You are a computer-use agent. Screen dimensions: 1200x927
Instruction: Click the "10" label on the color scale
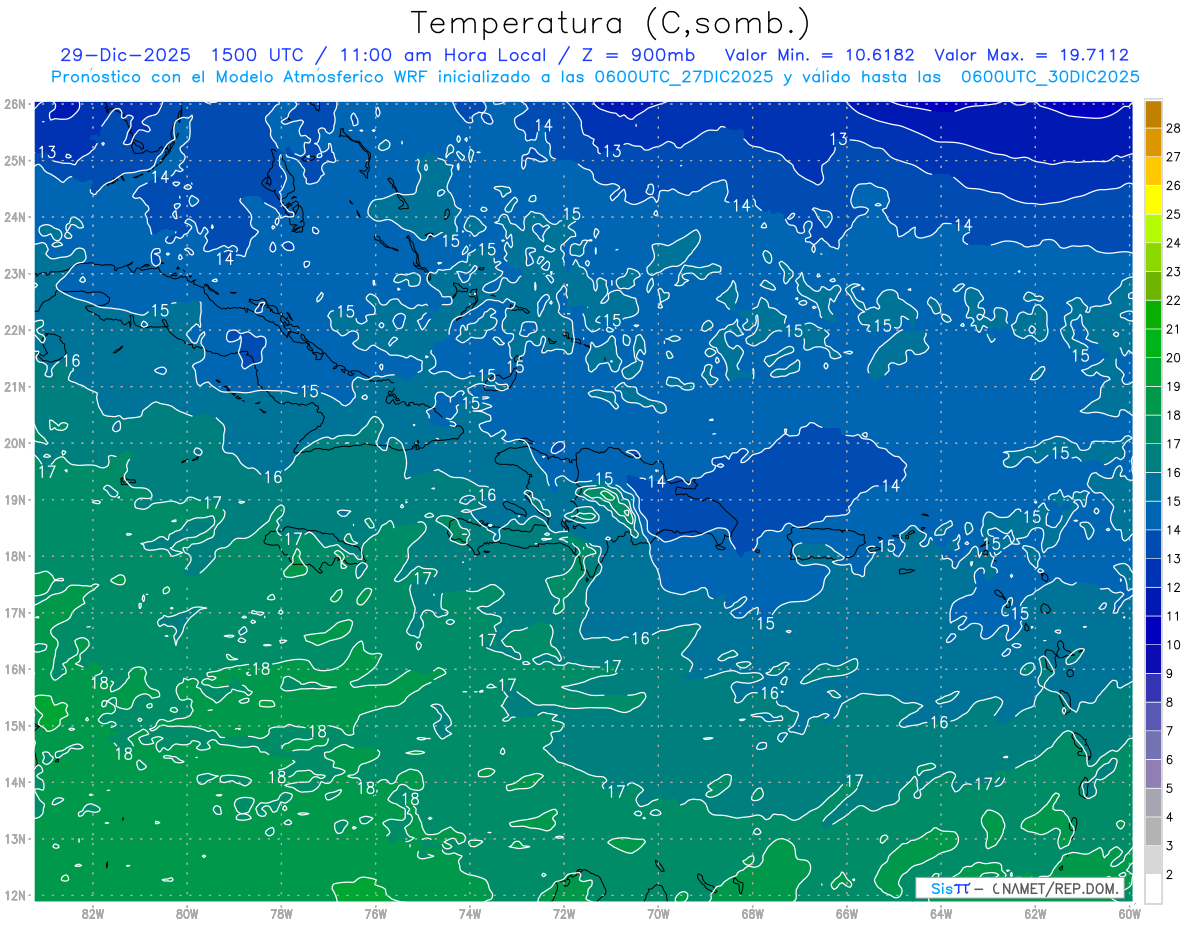[1174, 645]
